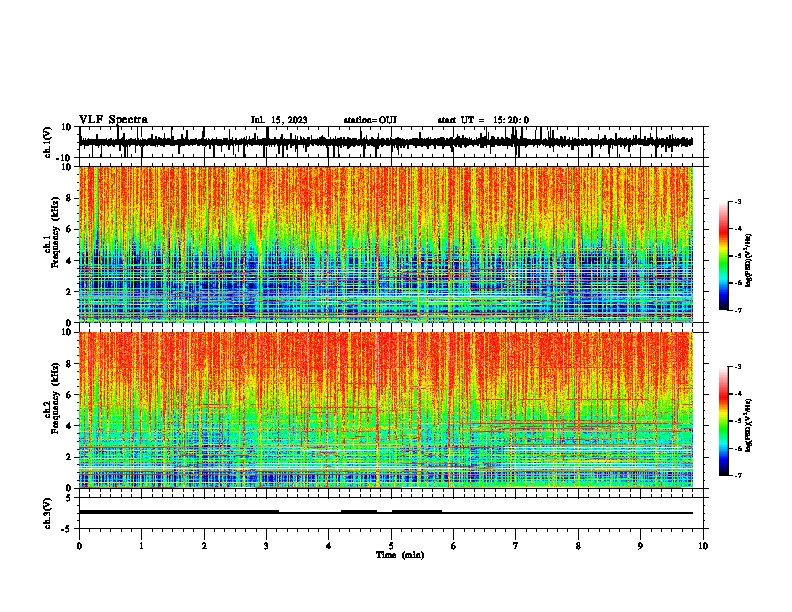Click the ch.2 colorbar log(PSD) unit label

pyautogui.click(x=749, y=424)
